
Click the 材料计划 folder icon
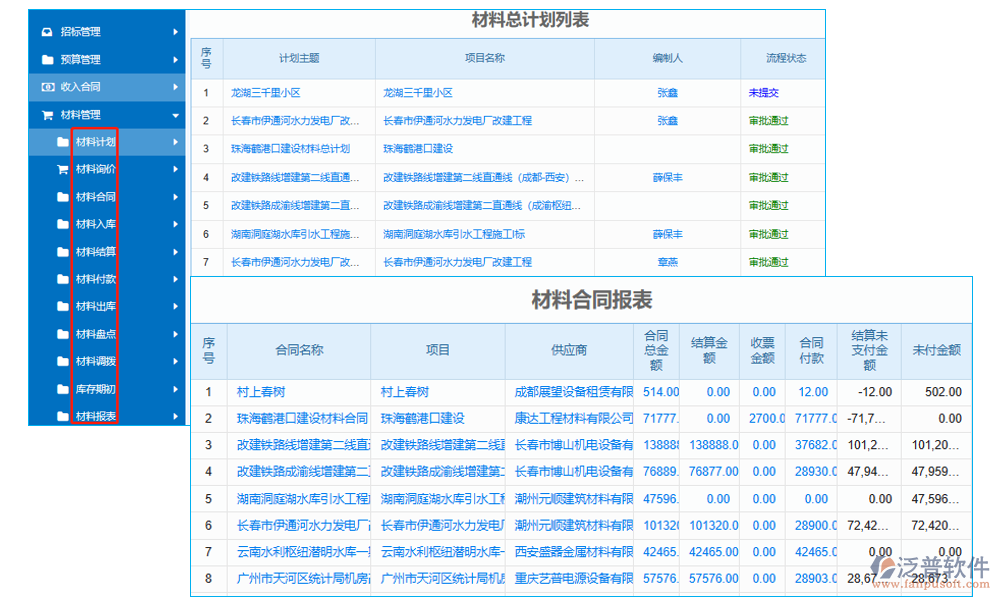pos(62,142)
